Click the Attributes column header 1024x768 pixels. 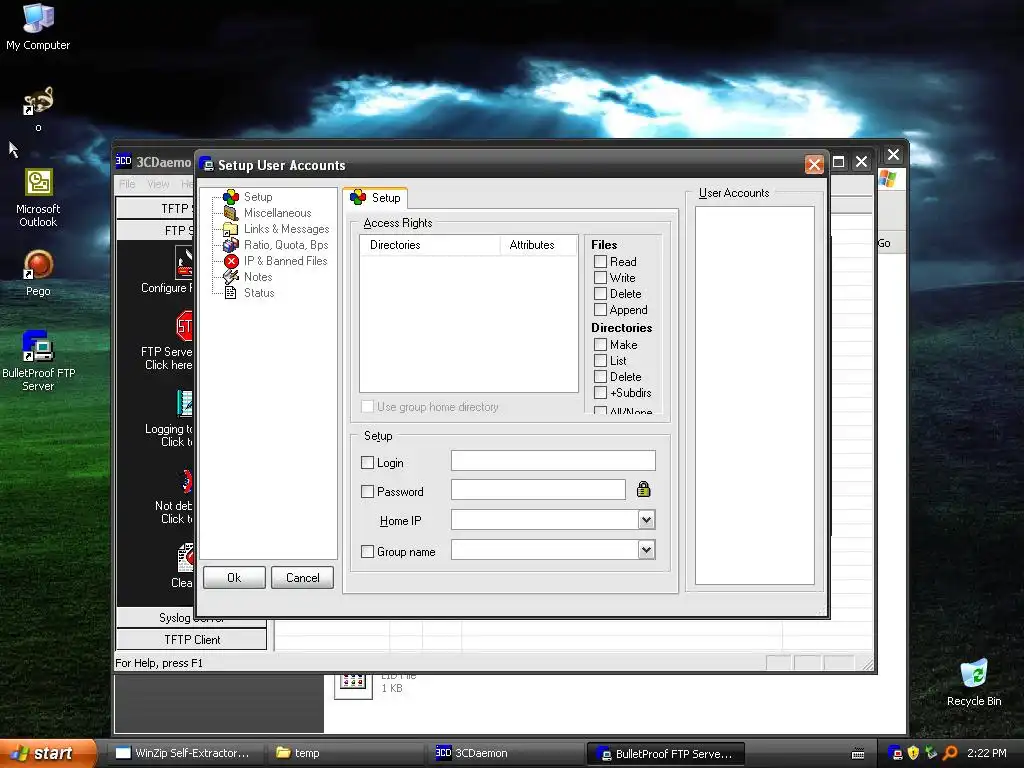click(x=539, y=245)
